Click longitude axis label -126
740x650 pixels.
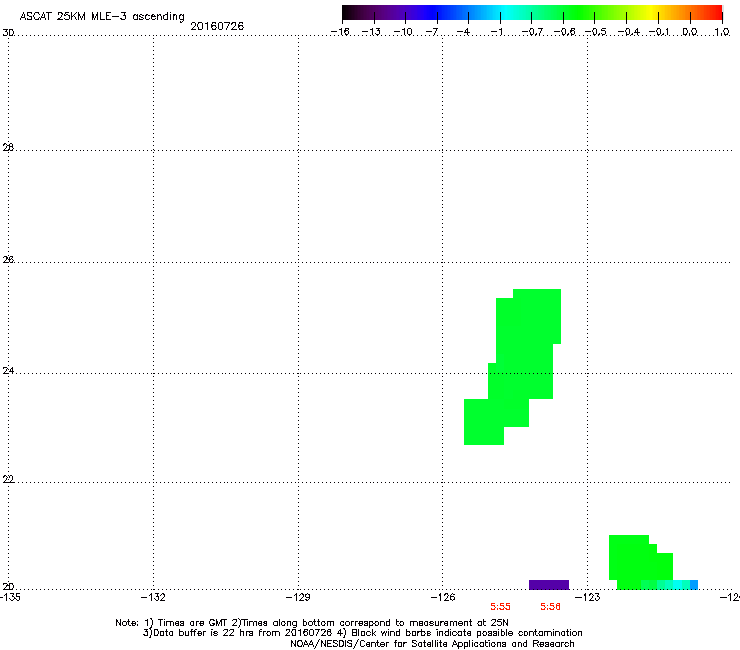pos(443,597)
